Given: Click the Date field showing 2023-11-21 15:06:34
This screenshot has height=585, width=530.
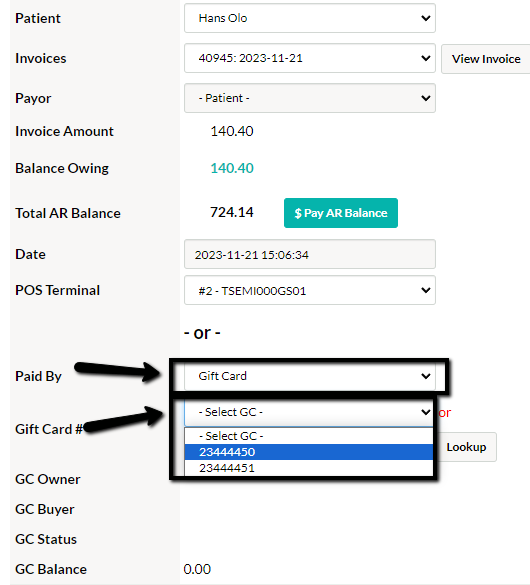Looking at the screenshot, I should coord(310,254).
